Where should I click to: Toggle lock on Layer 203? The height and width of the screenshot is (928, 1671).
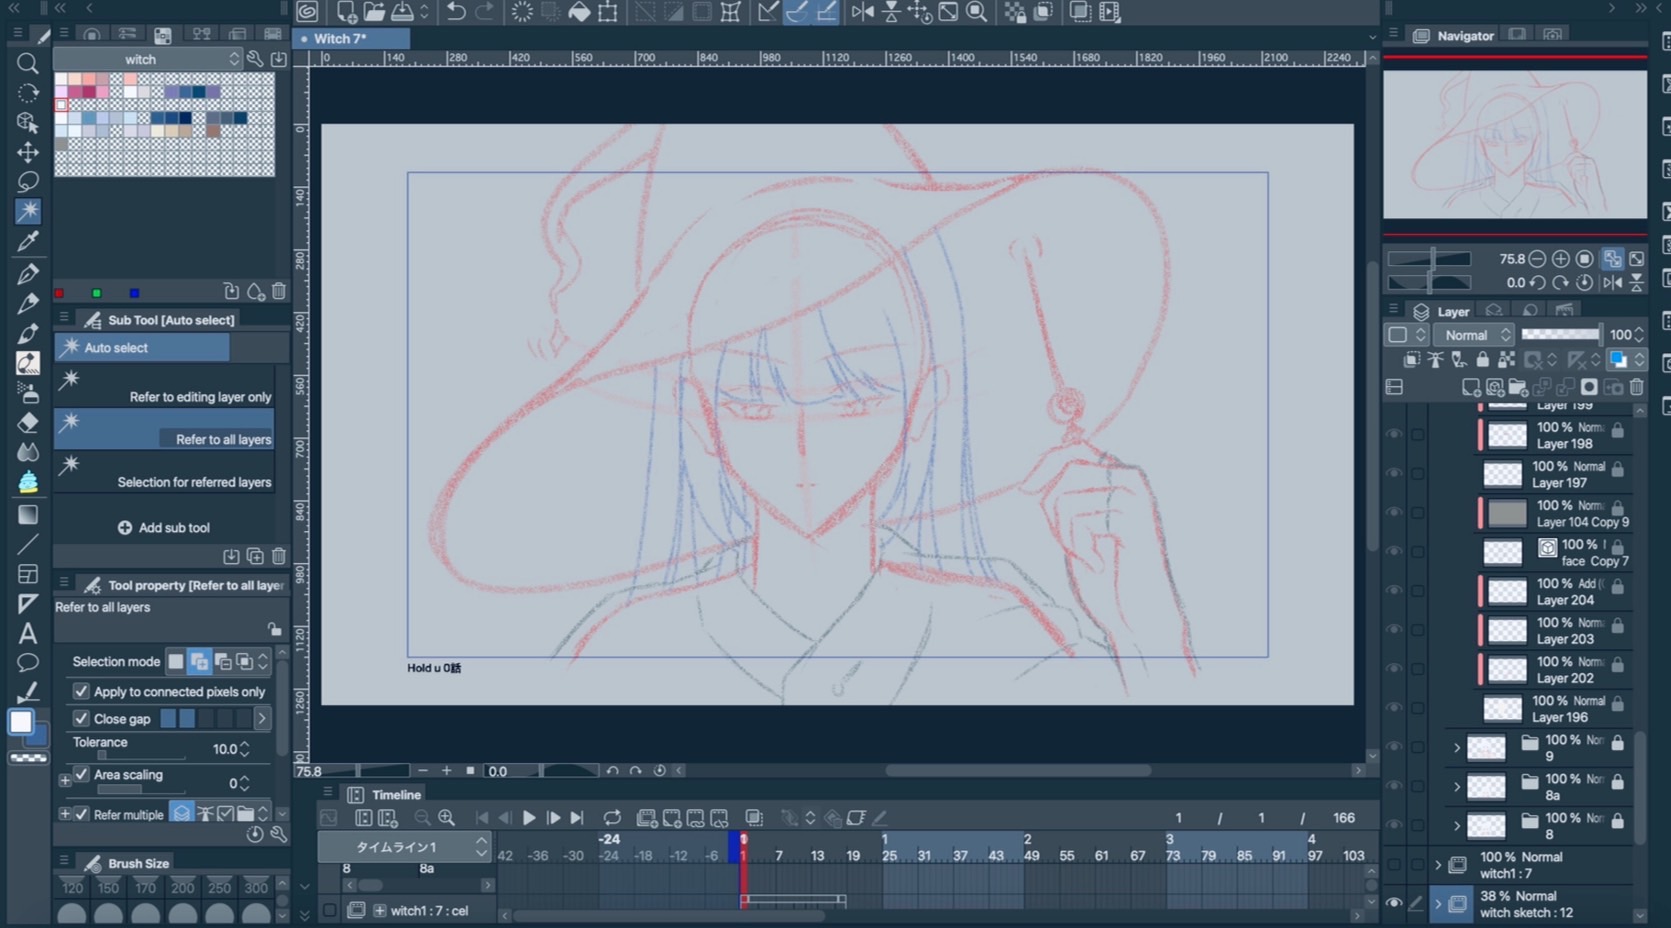coord(1617,627)
